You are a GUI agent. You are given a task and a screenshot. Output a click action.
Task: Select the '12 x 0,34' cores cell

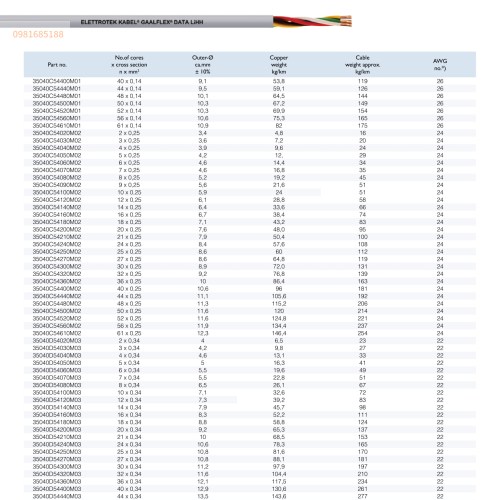tap(129, 400)
